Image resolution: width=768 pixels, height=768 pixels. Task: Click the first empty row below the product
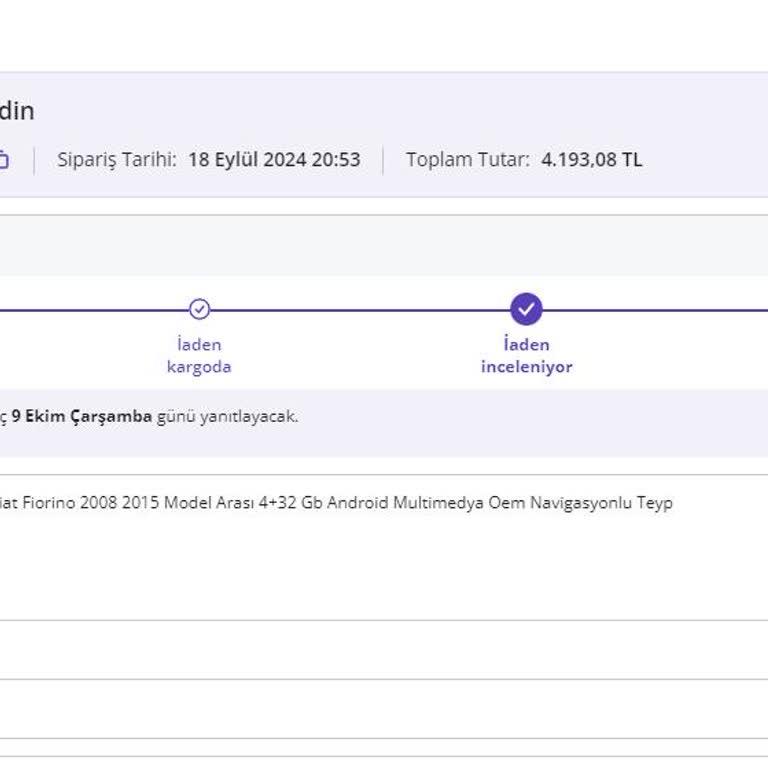384,650
